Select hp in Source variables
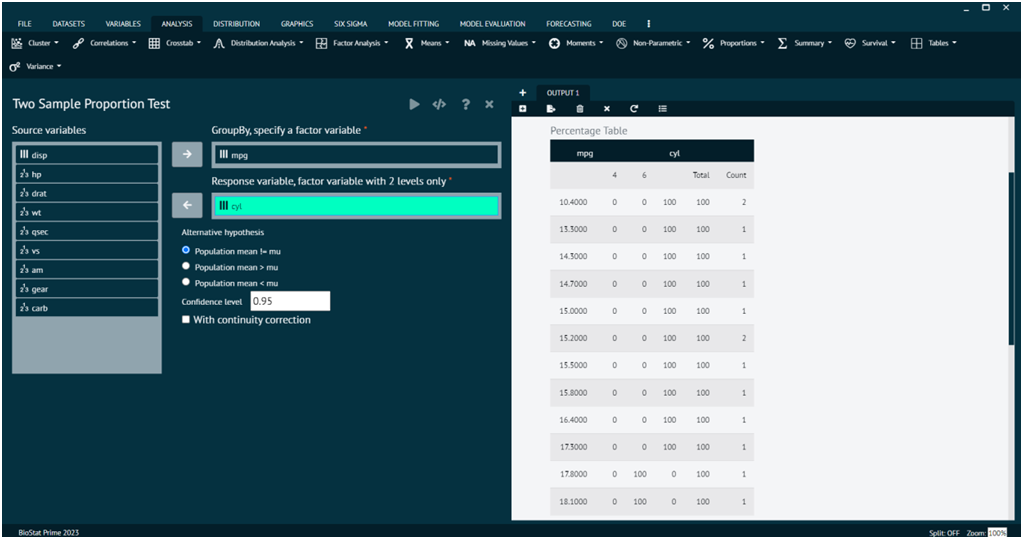This screenshot has height=539, width=1023. 87,174
